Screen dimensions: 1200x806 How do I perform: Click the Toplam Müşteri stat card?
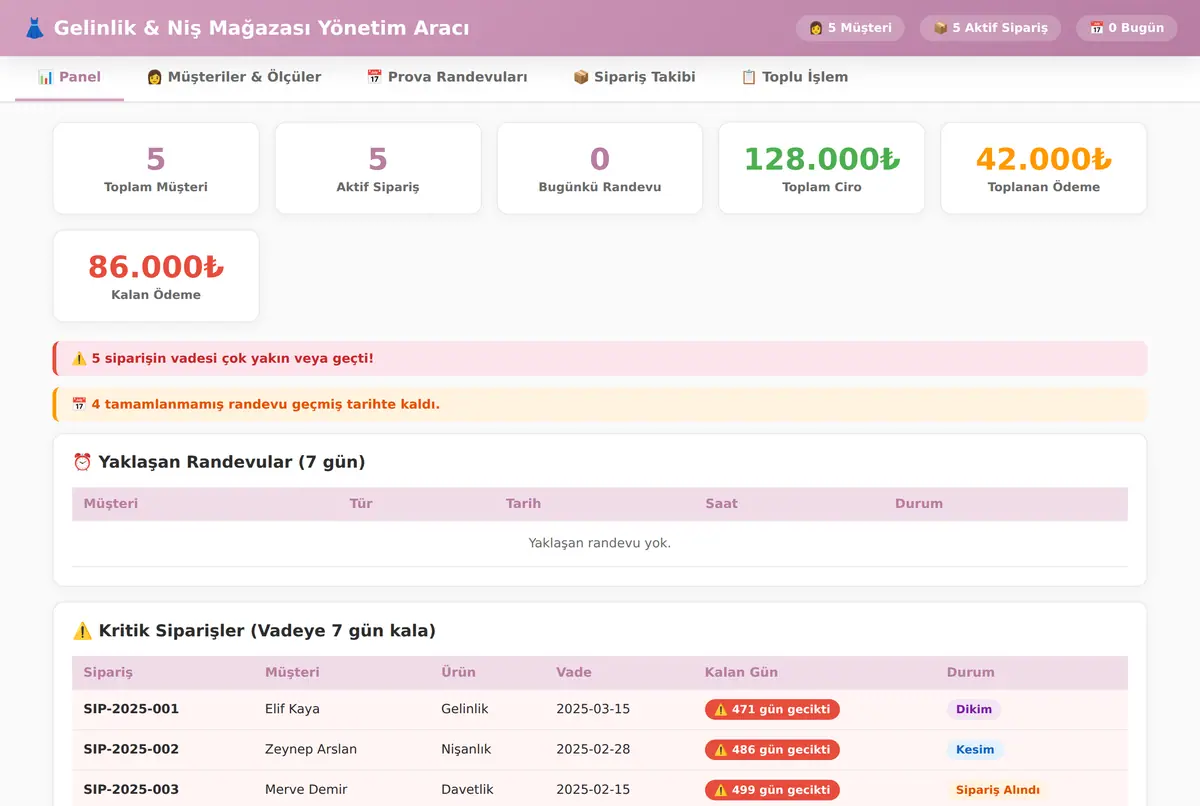[156, 168]
